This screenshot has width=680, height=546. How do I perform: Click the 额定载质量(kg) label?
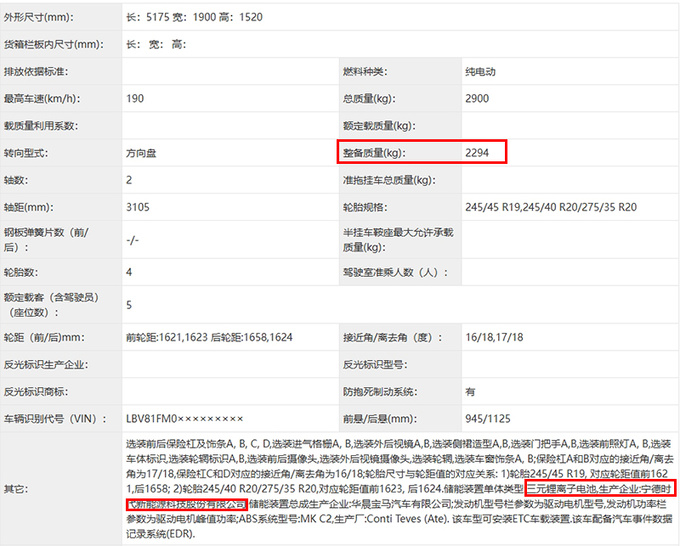click(x=379, y=126)
